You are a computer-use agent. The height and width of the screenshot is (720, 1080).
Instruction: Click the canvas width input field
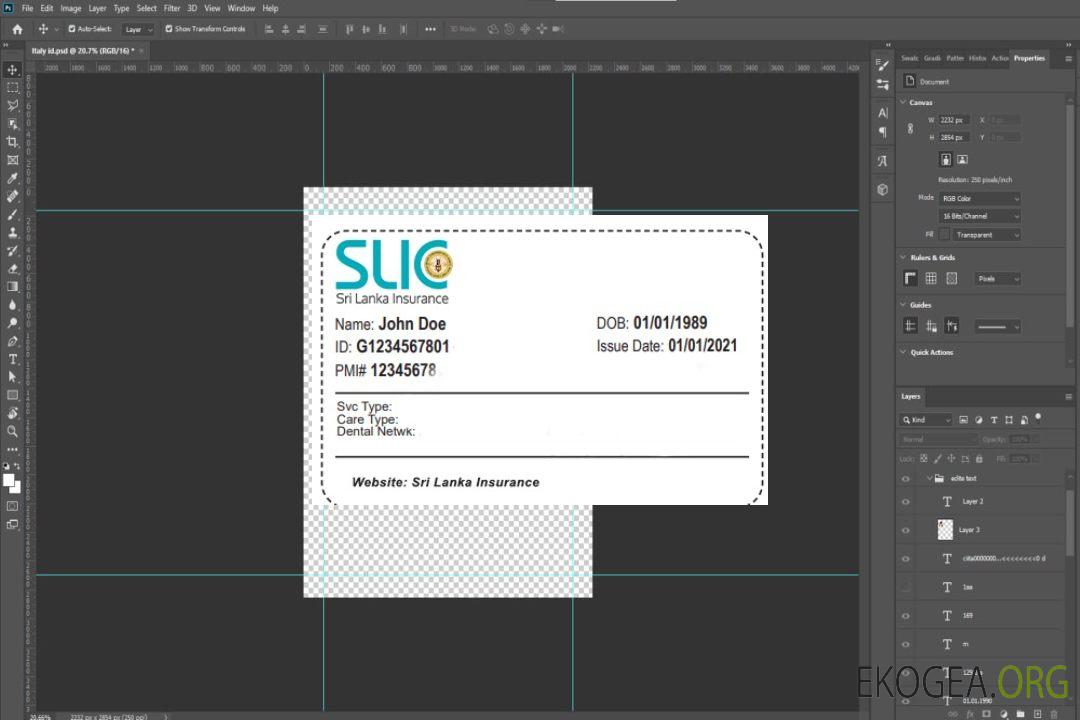click(954, 120)
